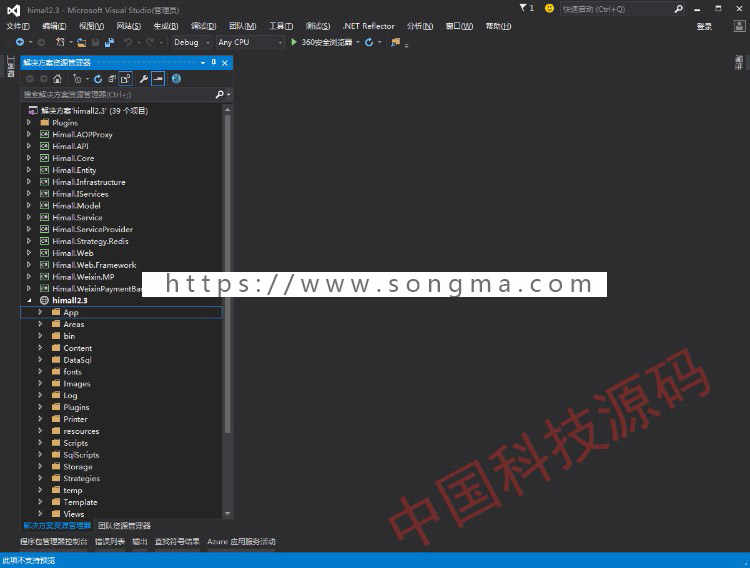Open the collapsed toolbox side tab

(11, 67)
